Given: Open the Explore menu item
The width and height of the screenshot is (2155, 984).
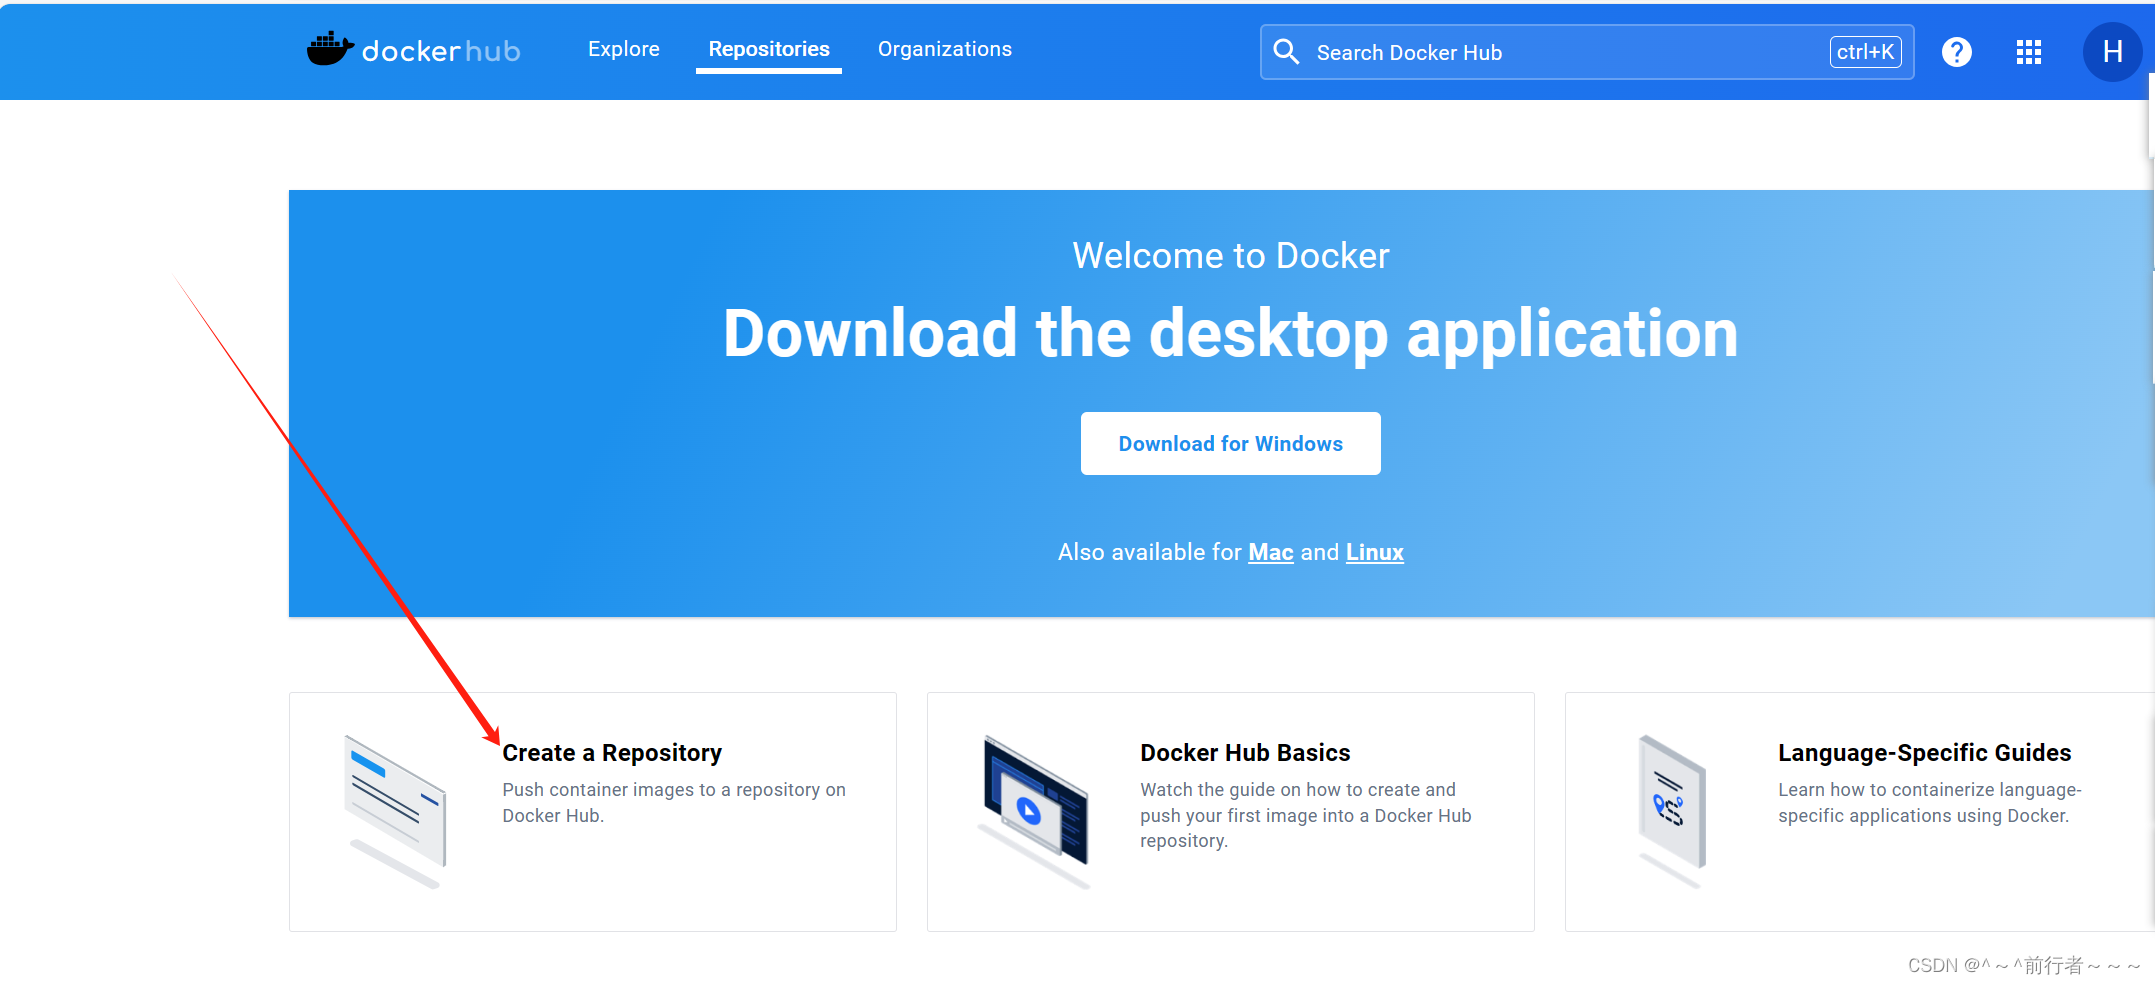Looking at the screenshot, I should pyautogui.click(x=624, y=49).
